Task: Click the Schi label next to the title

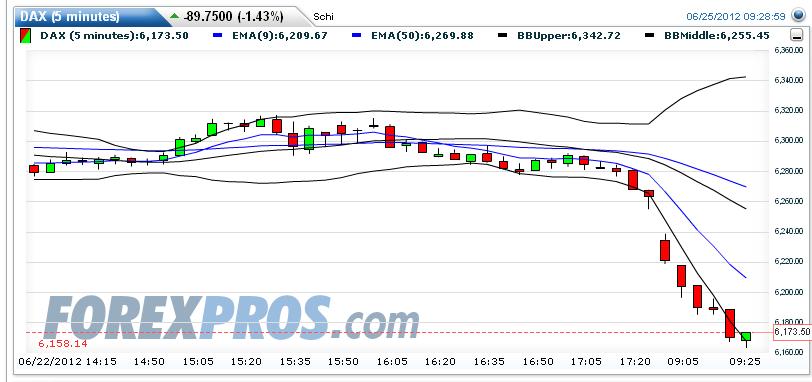Action: pos(324,17)
